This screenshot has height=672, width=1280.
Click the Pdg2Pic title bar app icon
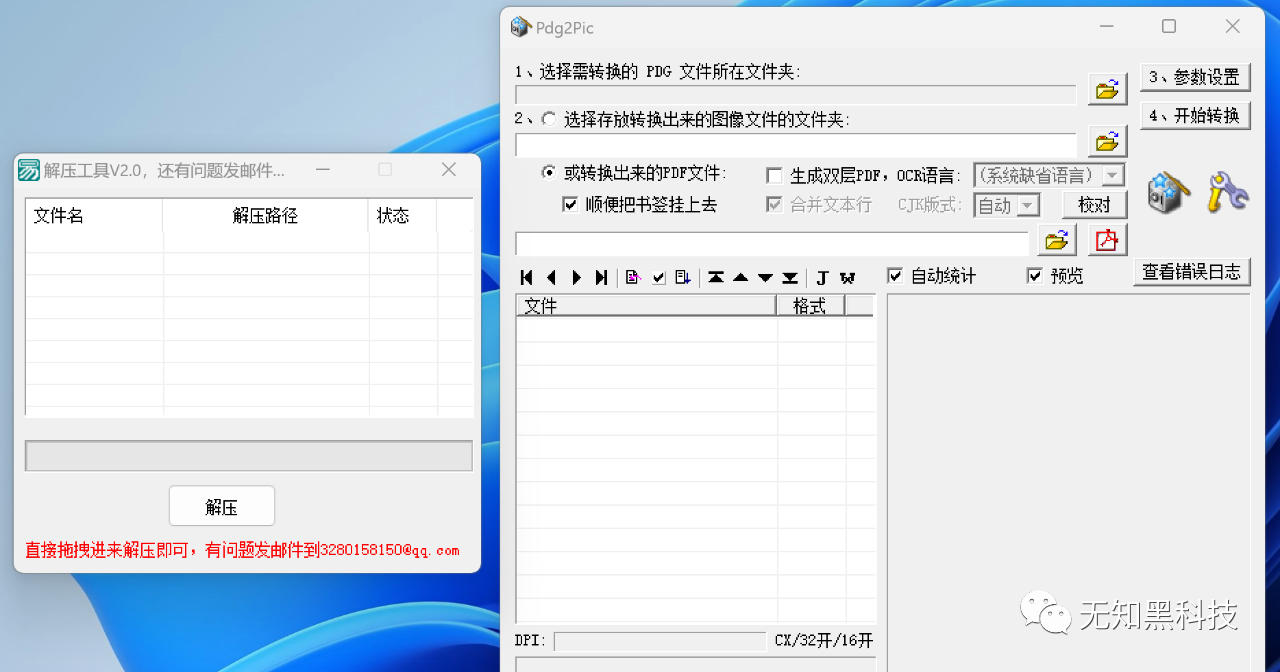click(x=520, y=27)
